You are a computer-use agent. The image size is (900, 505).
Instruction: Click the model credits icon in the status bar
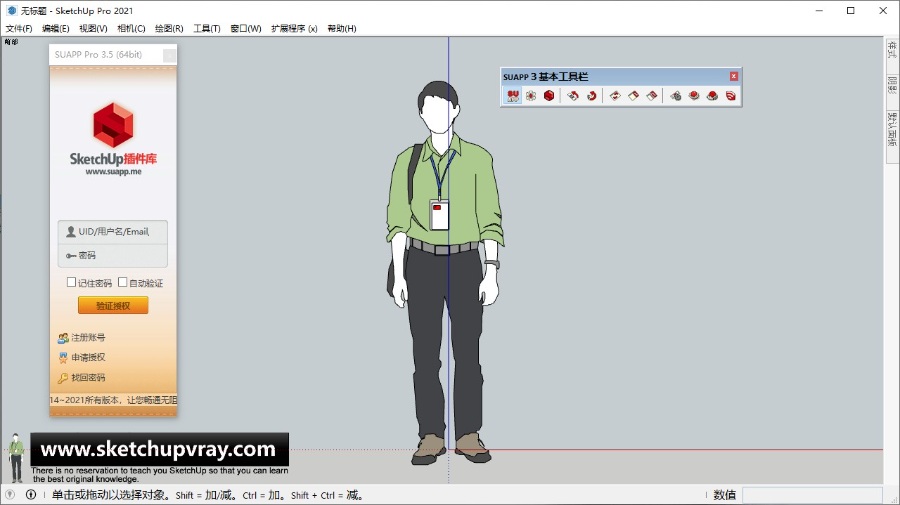[31, 494]
